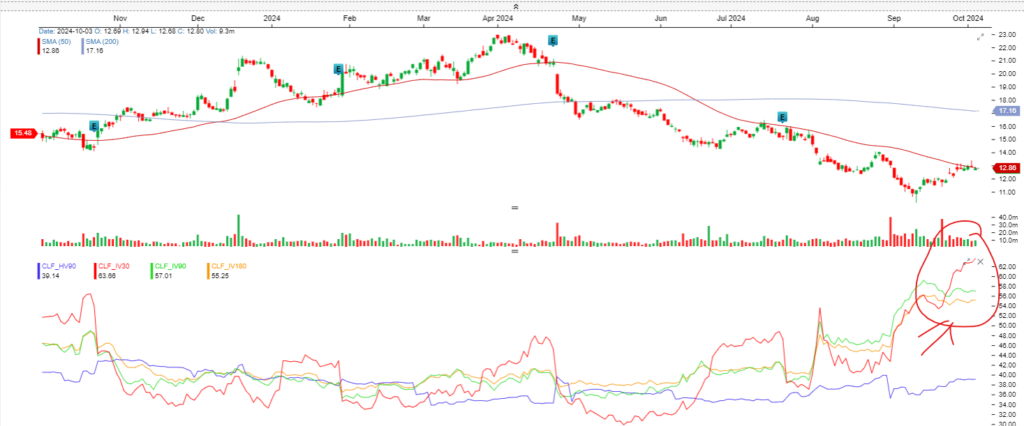The width and height of the screenshot is (1024, 426).
Task: Click the red 15.48 price tag
Action: tap(22, 133)
